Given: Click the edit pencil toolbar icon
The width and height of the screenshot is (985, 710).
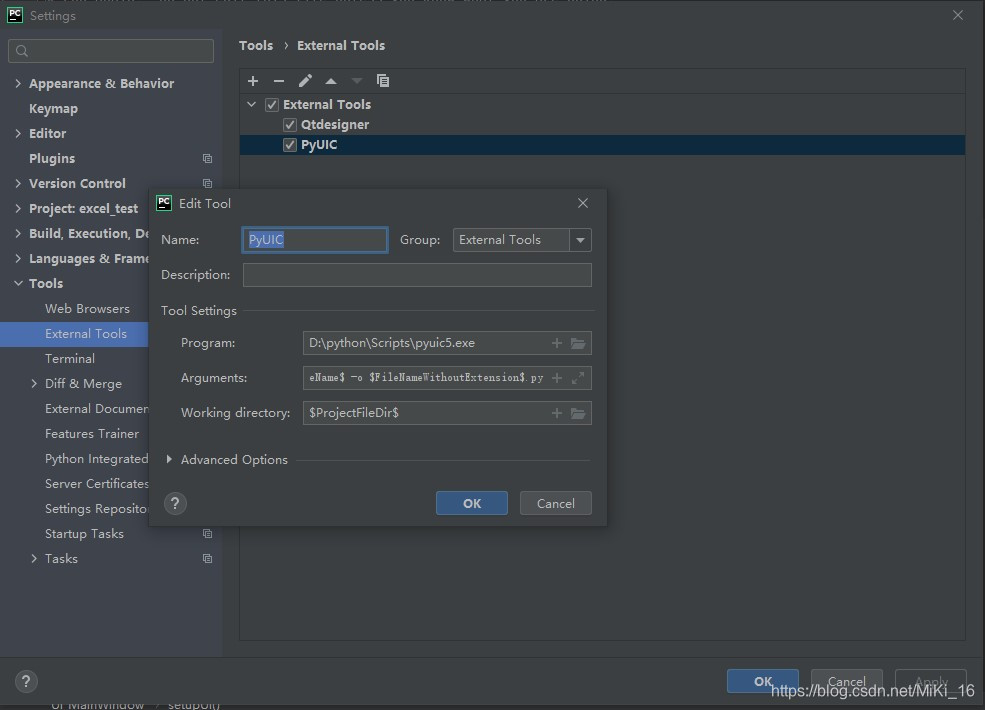Looking at the screenshot, I should [x=305, y=81].
